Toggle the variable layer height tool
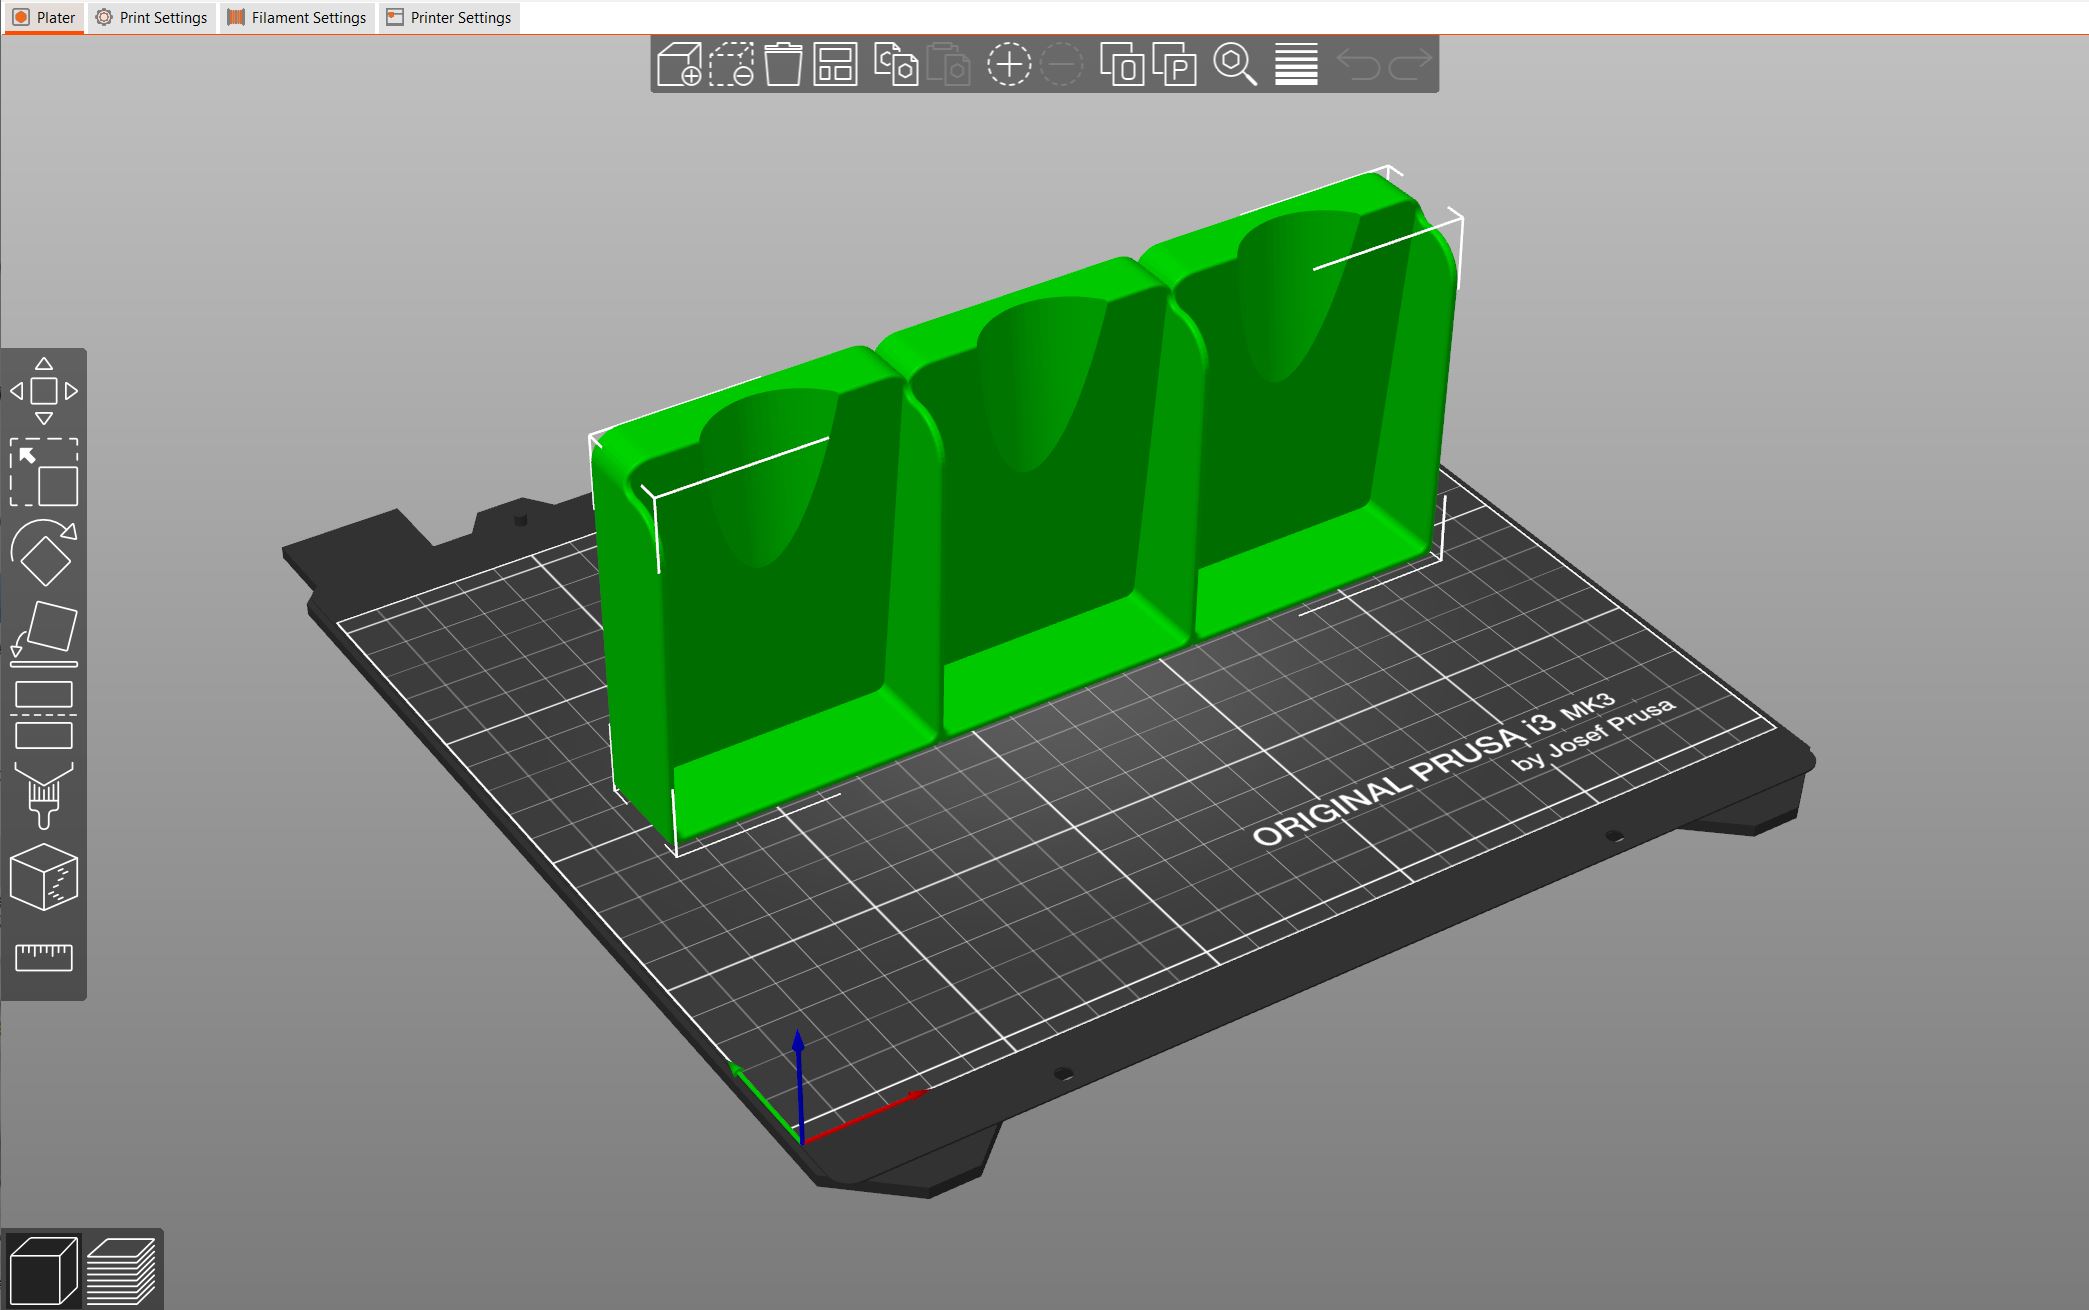This screenshot has width=2089, height=1310. tap(1295, 65)
